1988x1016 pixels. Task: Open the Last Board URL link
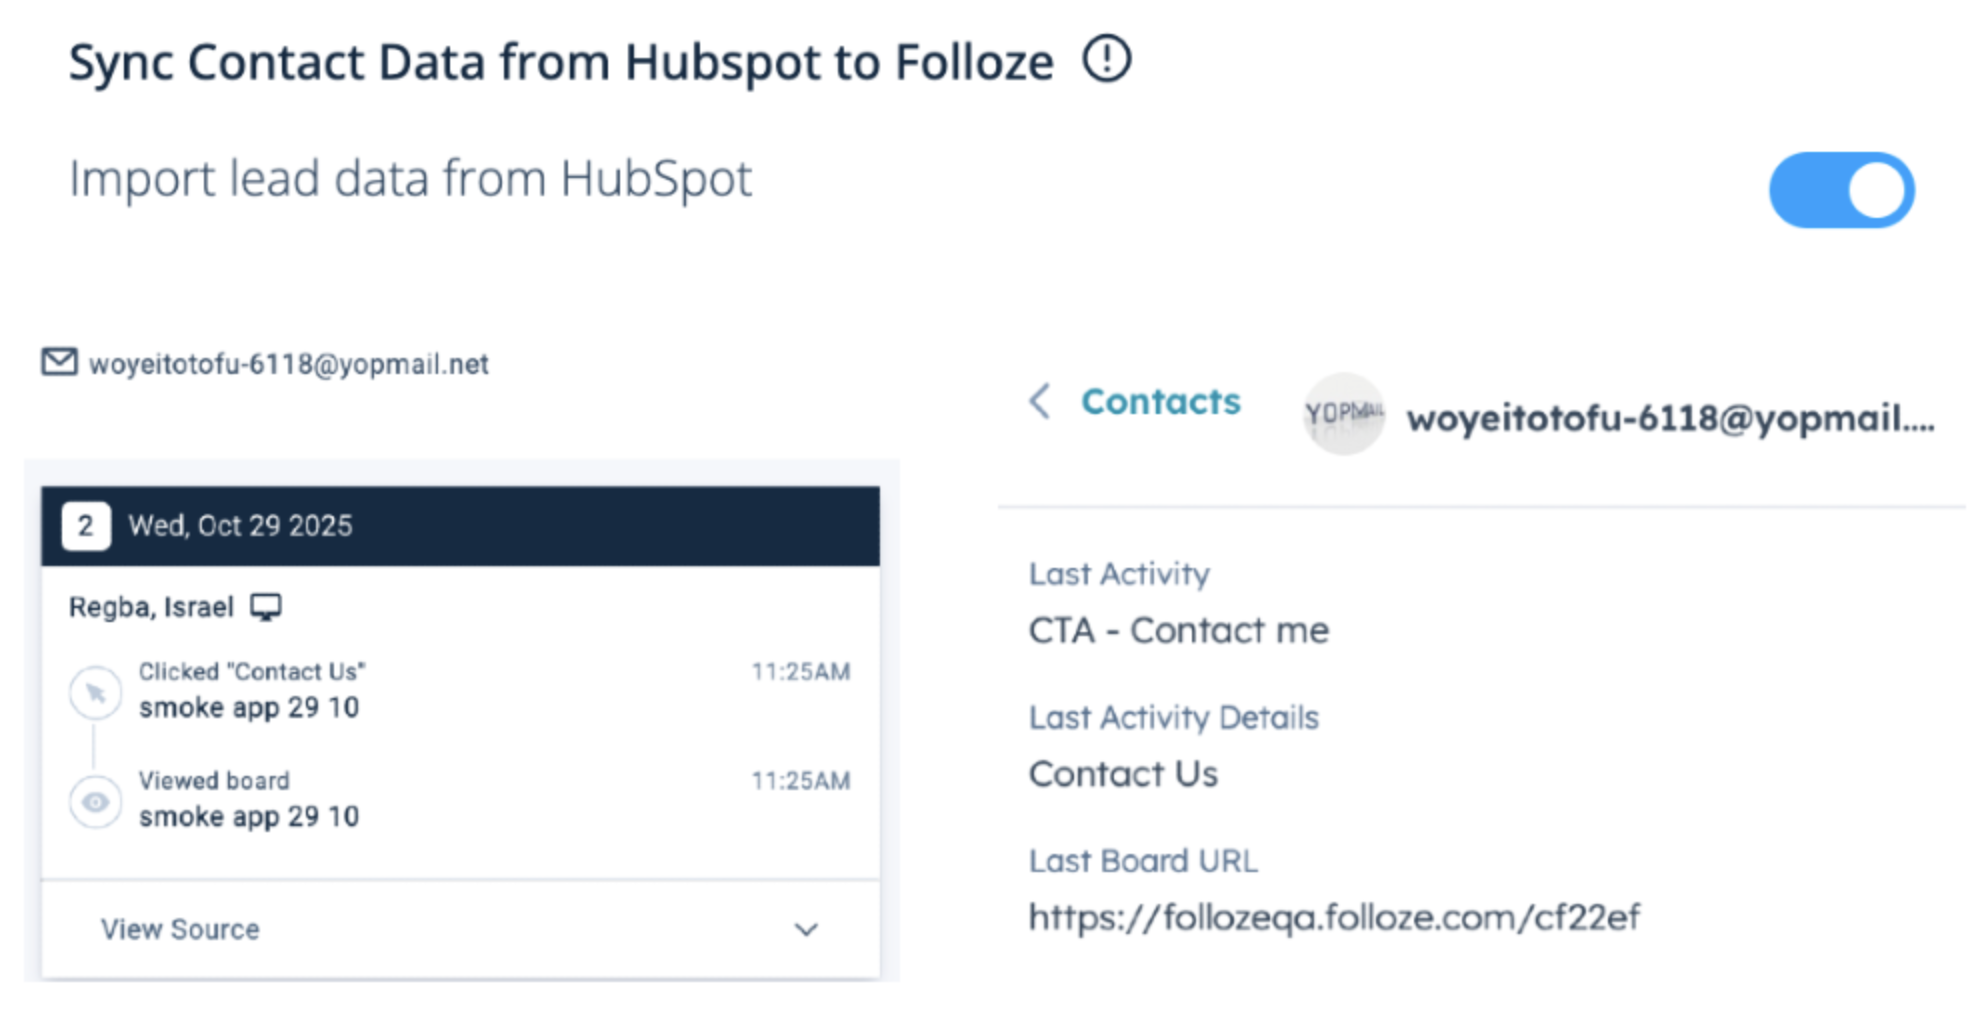point(1334,917)
